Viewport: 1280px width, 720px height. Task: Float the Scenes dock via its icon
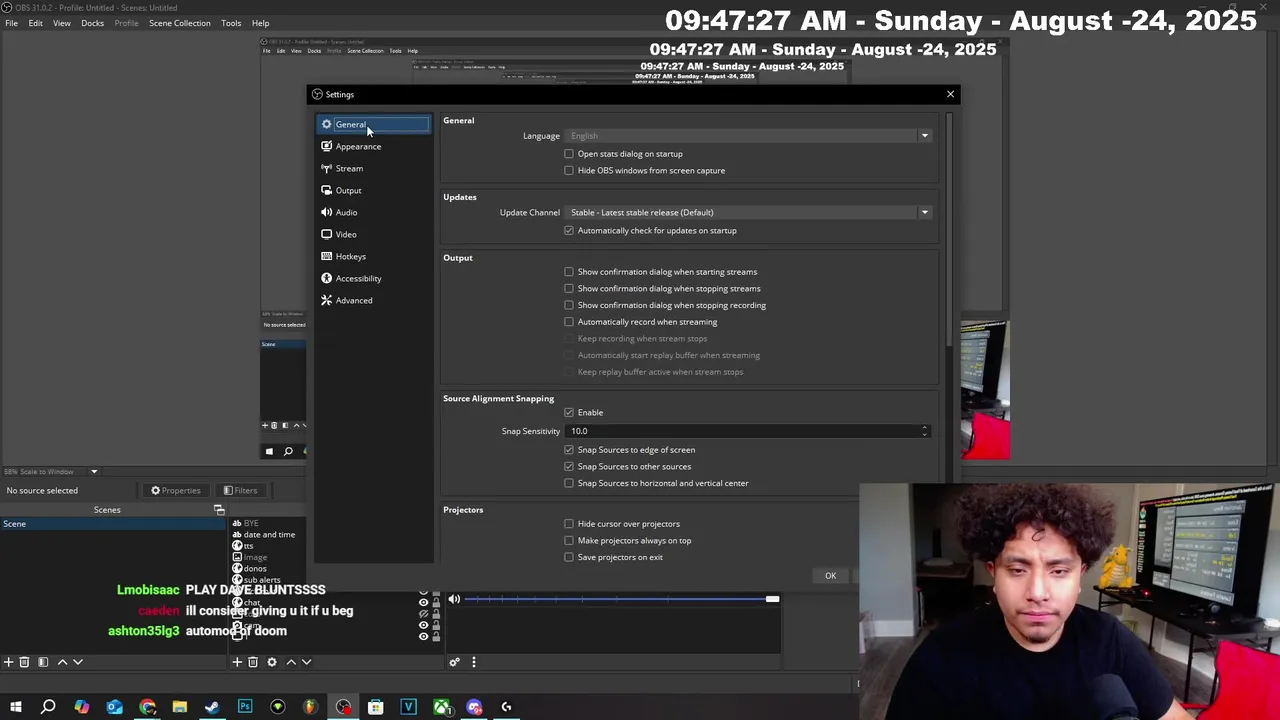(219, 510)
